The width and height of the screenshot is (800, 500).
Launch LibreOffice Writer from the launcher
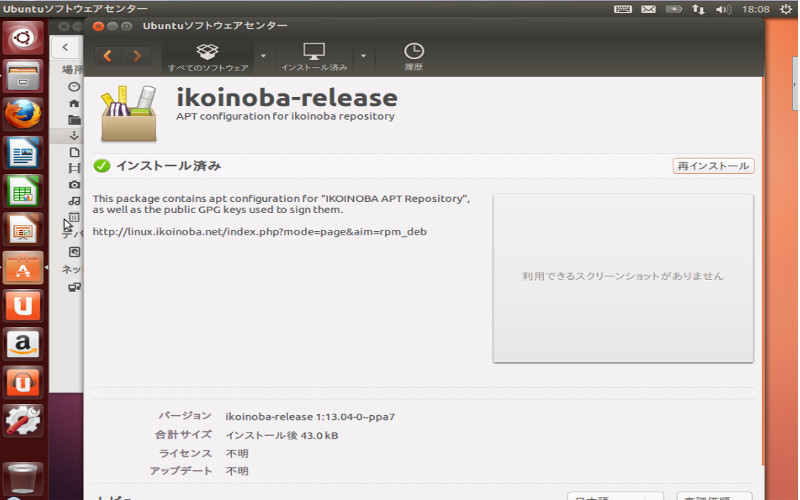point(23,153)
